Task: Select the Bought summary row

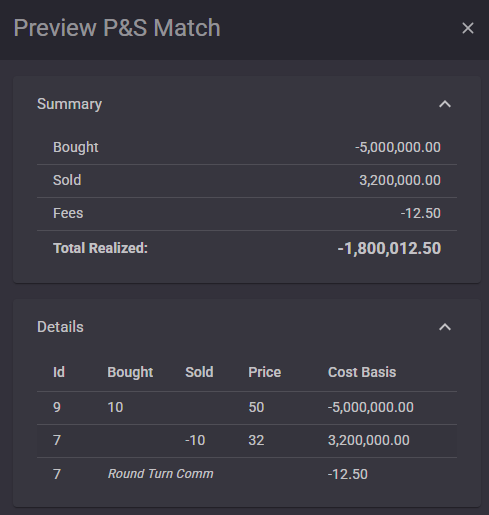Action: (247, 148)
